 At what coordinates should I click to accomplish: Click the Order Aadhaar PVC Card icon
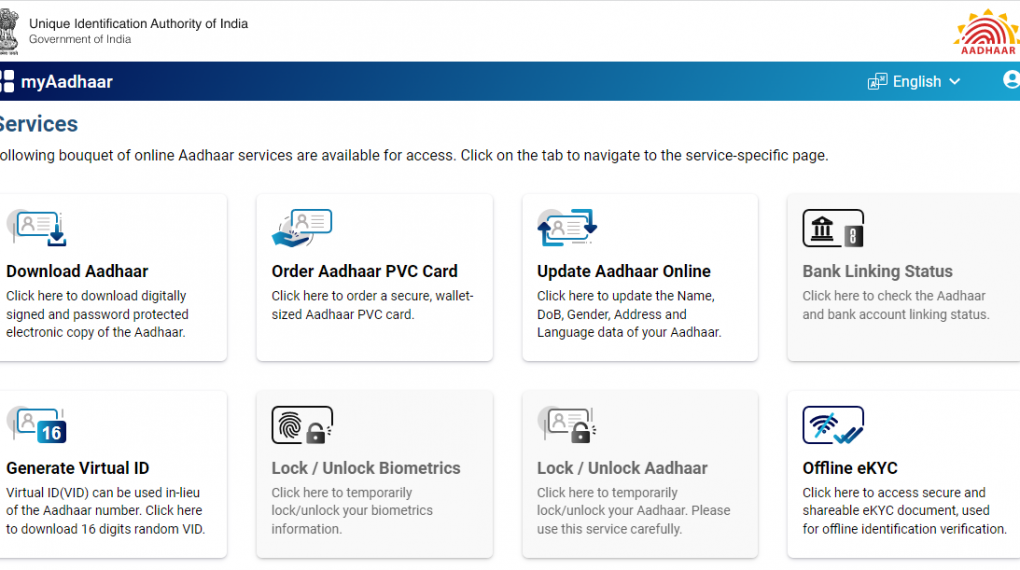tap(302, 228)
